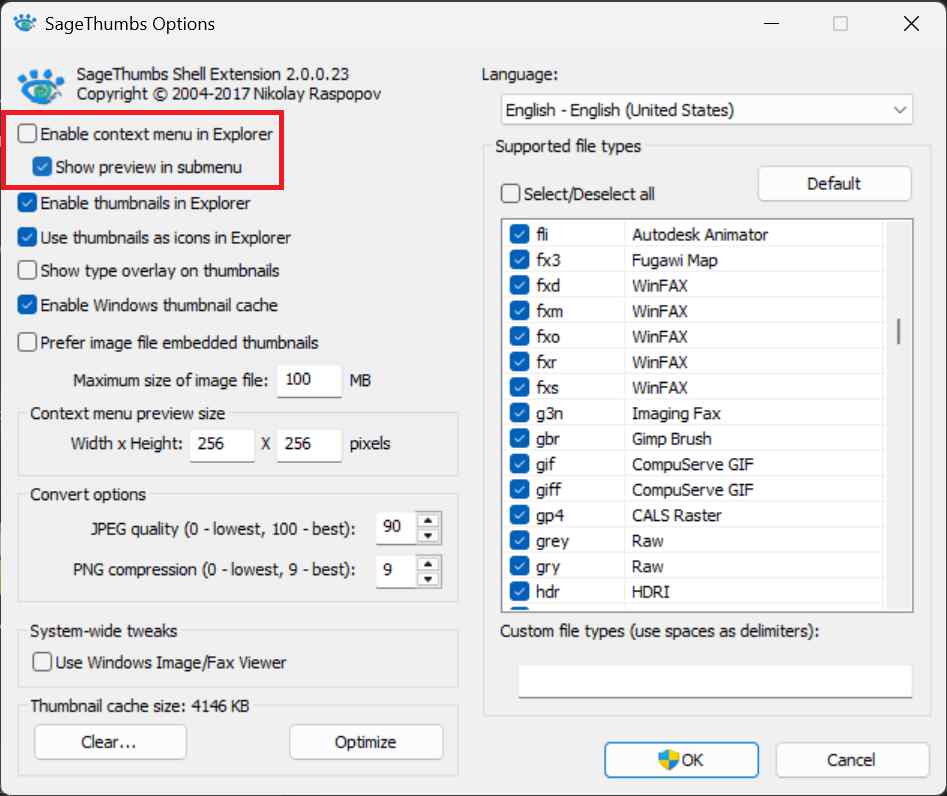Uncheck the gp4 CALS Raster file type

tap(519, 515)
